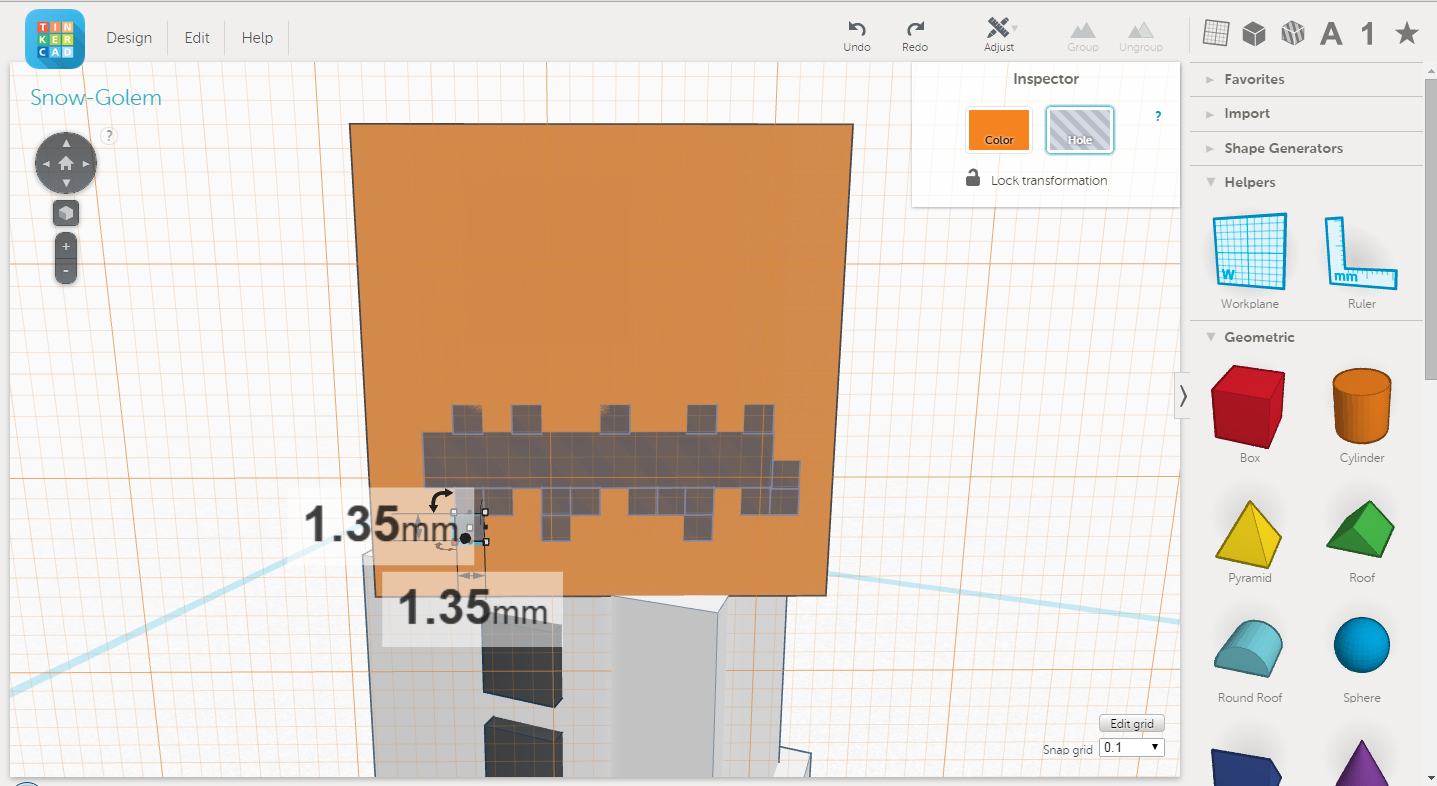Open the star favorites category icon
This screenshot has width=1437, height=786.
coord(1406,34)
